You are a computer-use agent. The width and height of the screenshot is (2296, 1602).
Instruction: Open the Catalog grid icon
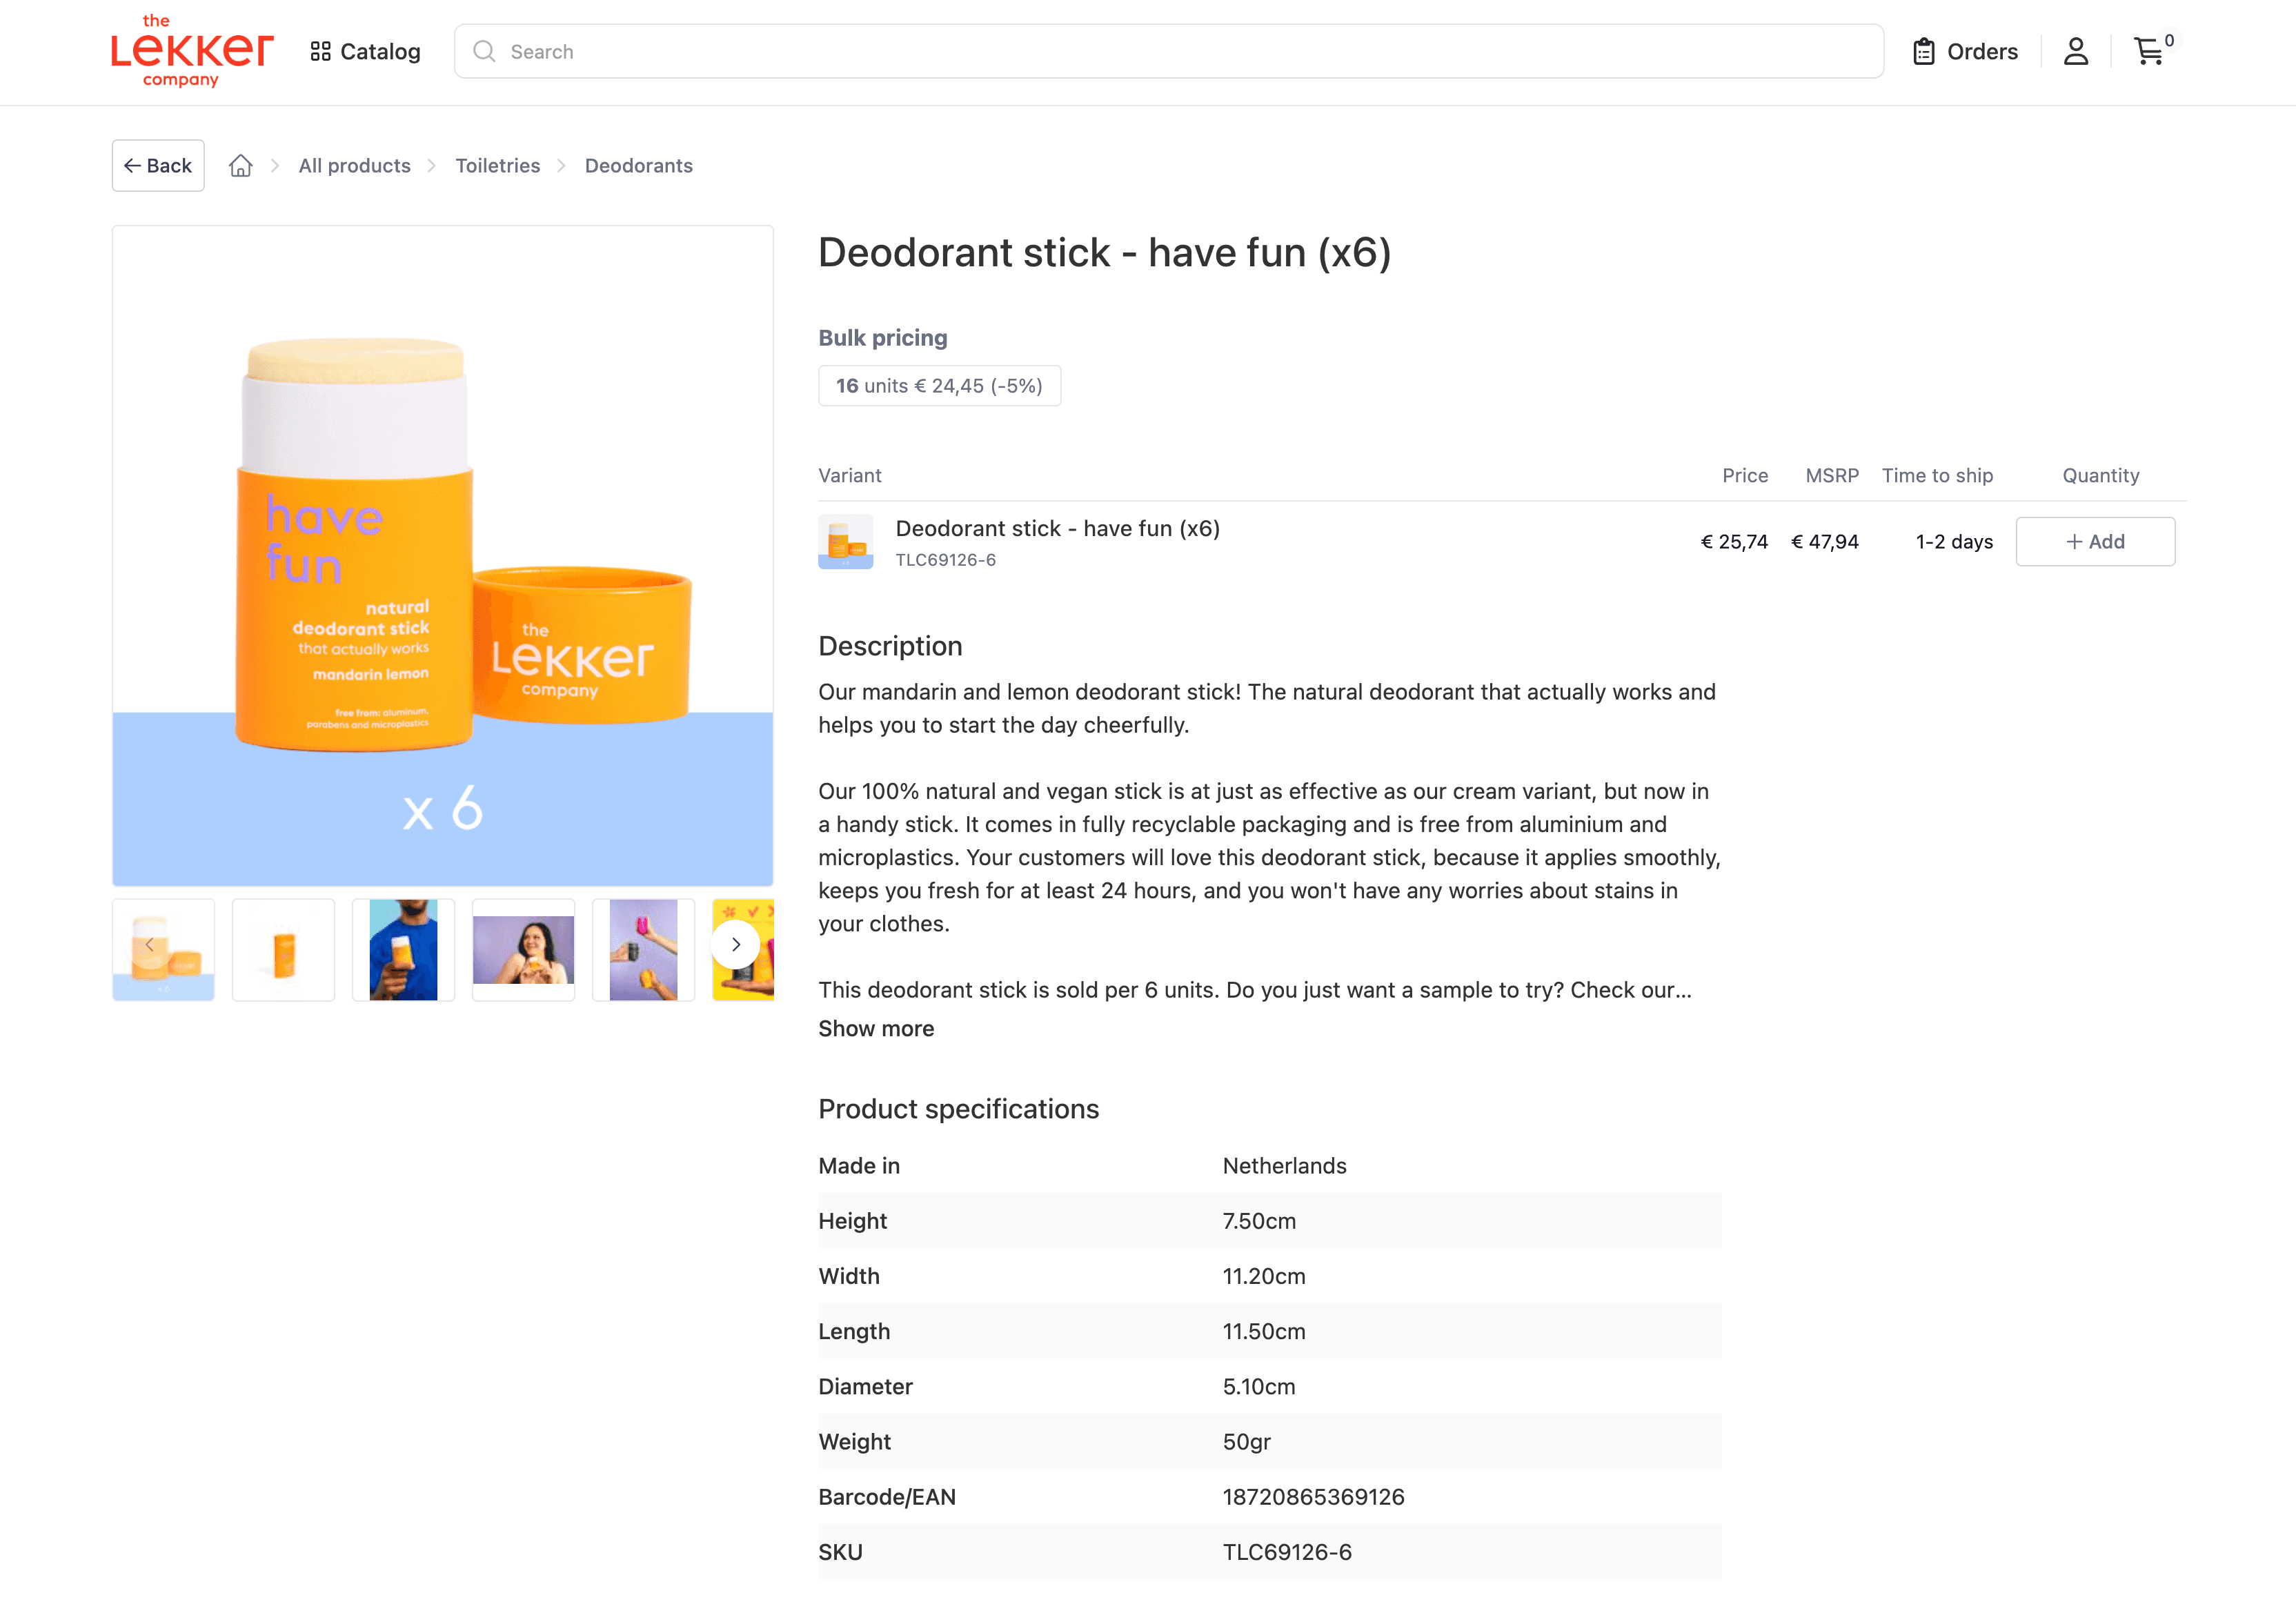point(320,51)
